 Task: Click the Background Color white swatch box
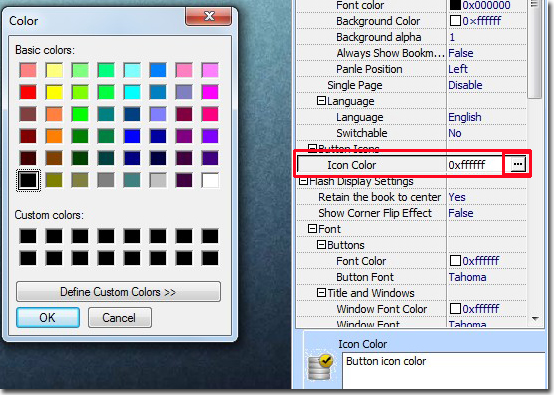pos(455,21)
